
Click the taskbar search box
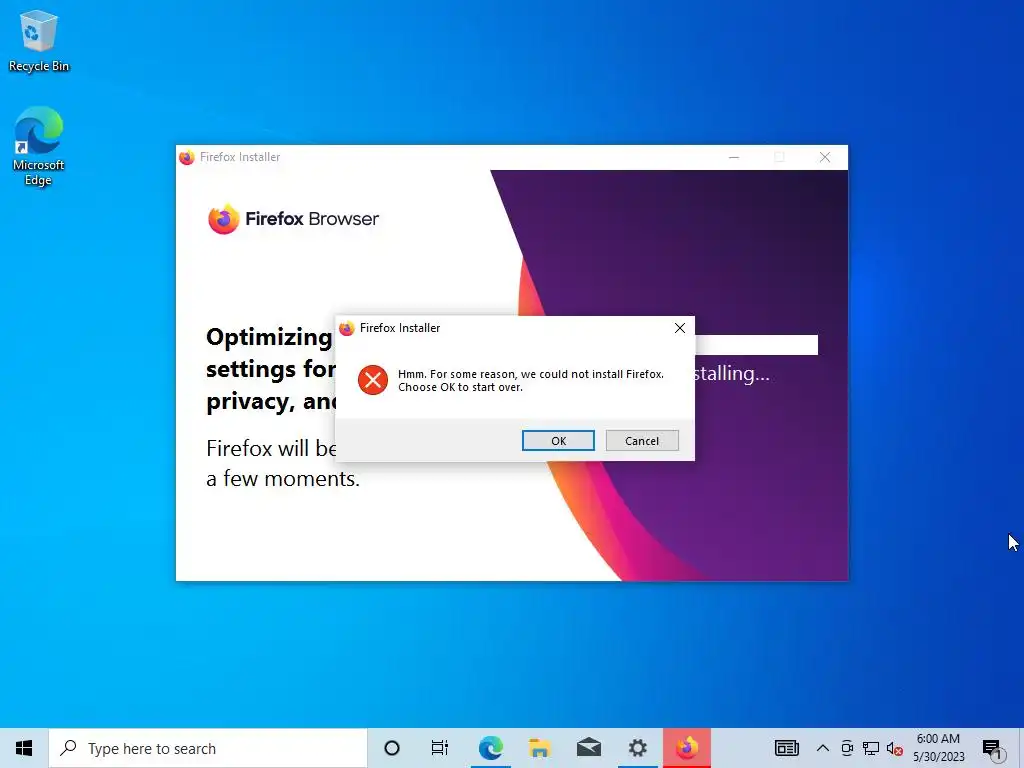click(208, 748)
